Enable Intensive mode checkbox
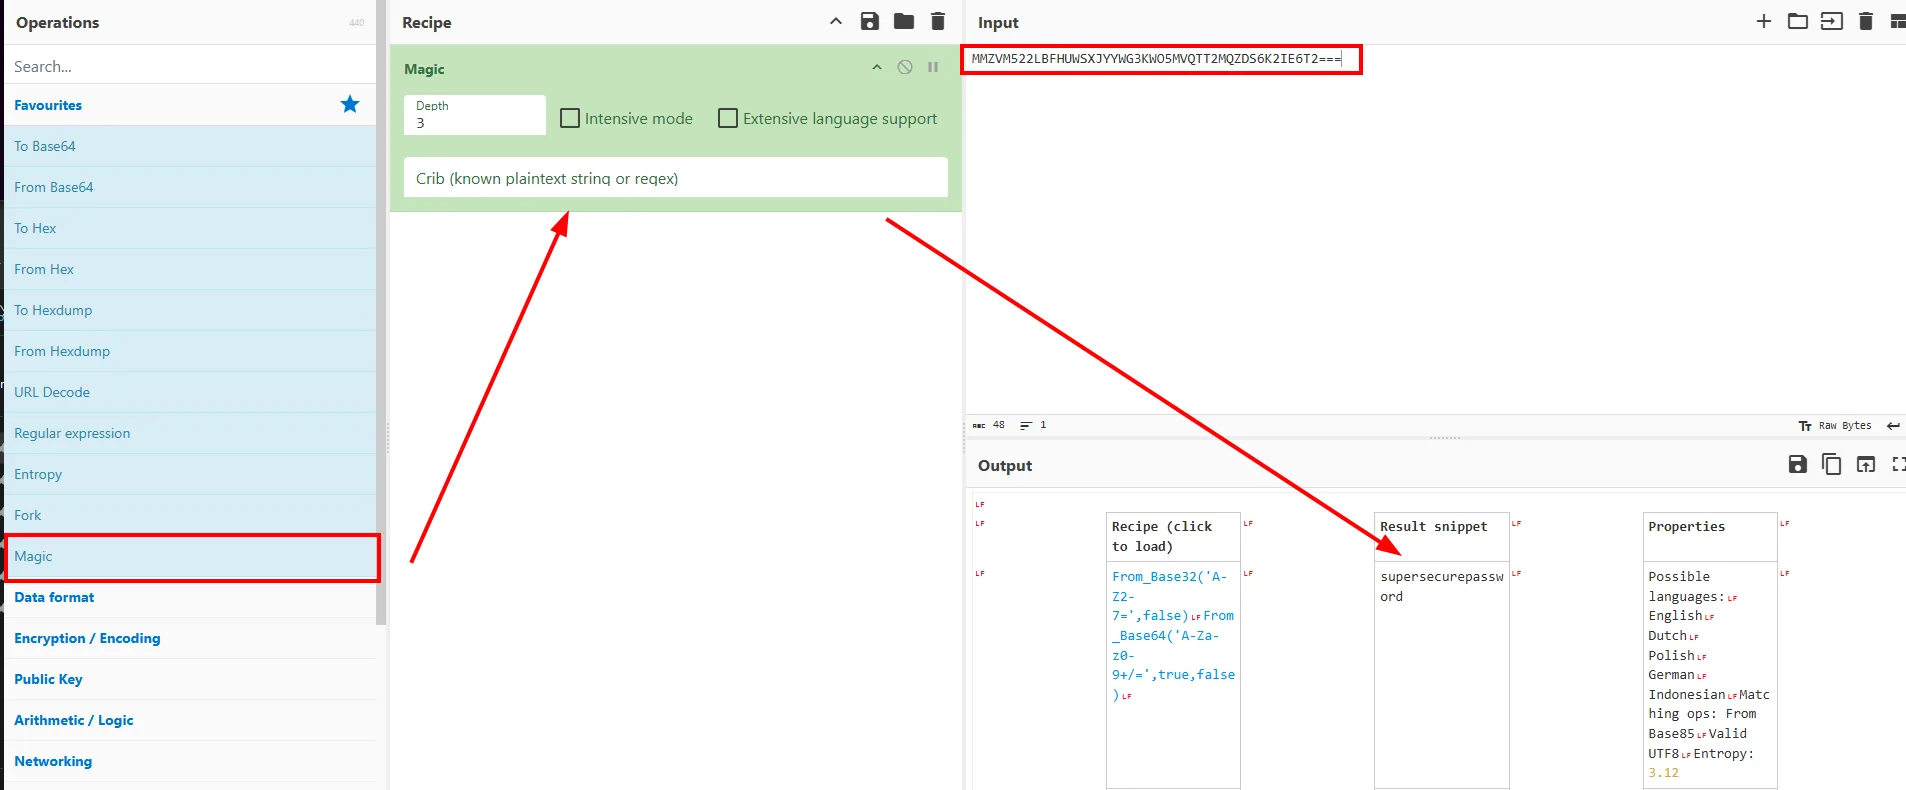This screenshot has width=1906, height=790. pos(570,118)
